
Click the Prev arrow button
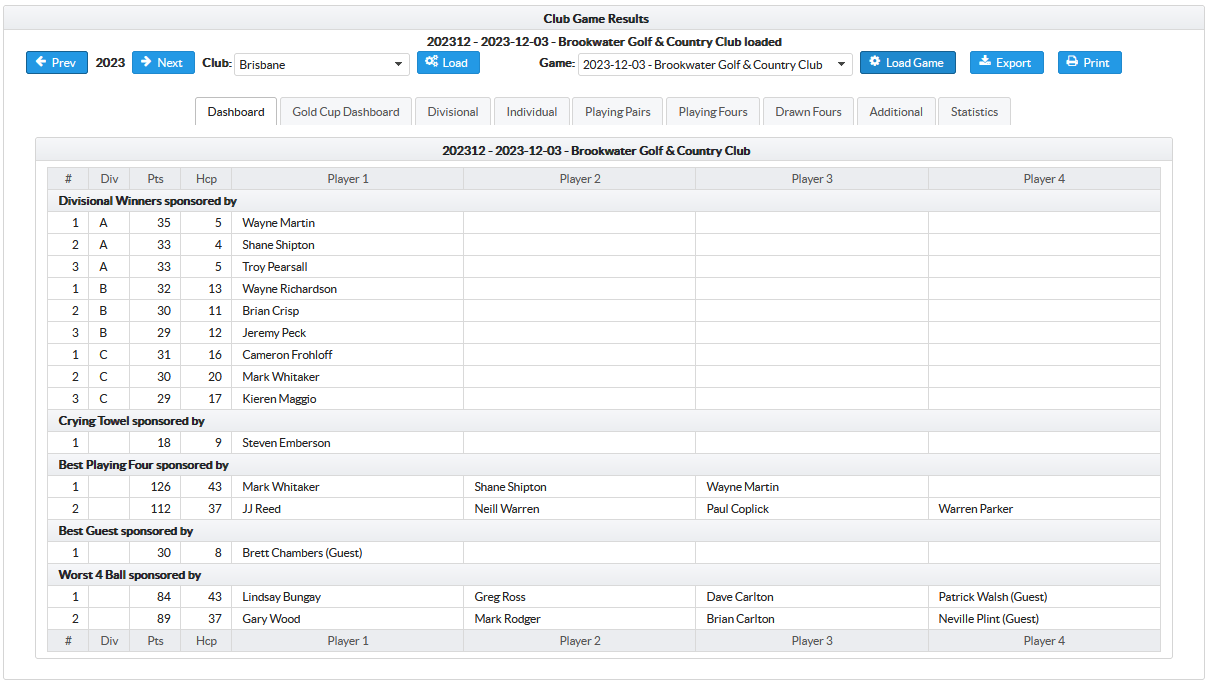57,63
